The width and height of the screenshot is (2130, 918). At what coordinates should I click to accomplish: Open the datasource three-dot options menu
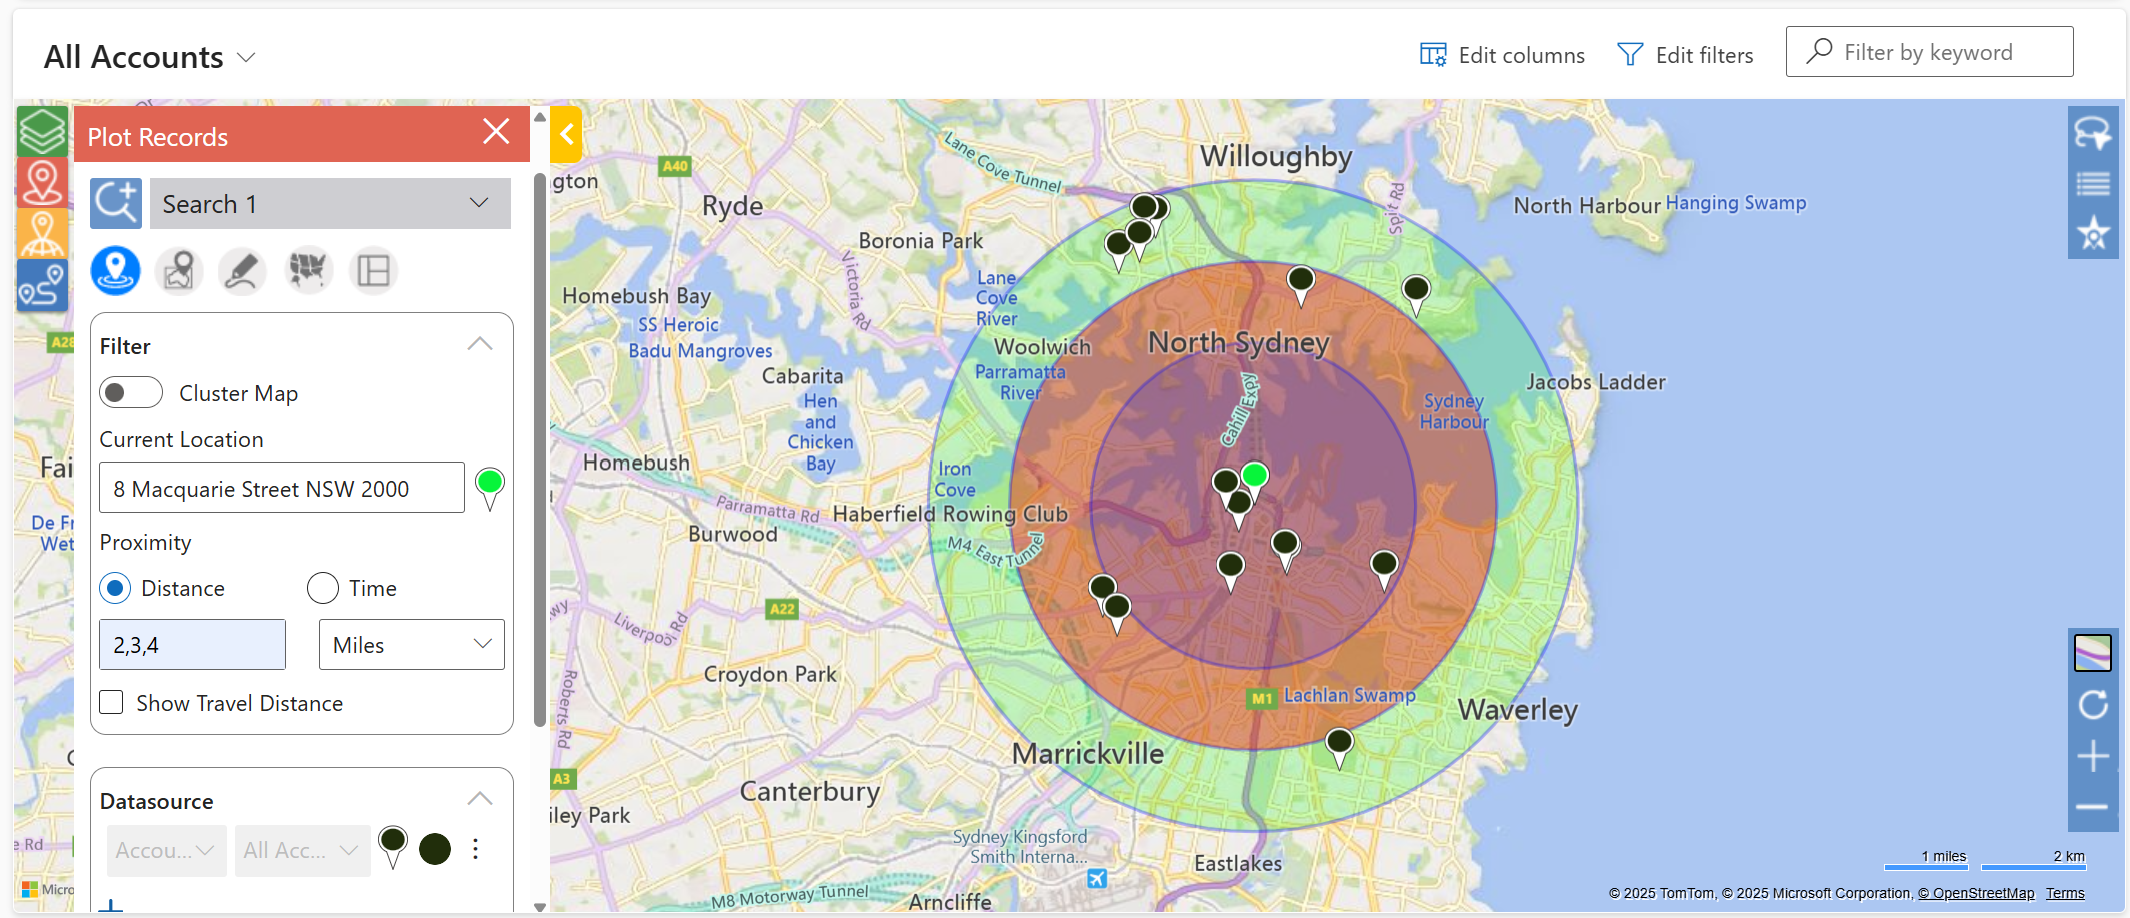[476, 849]
